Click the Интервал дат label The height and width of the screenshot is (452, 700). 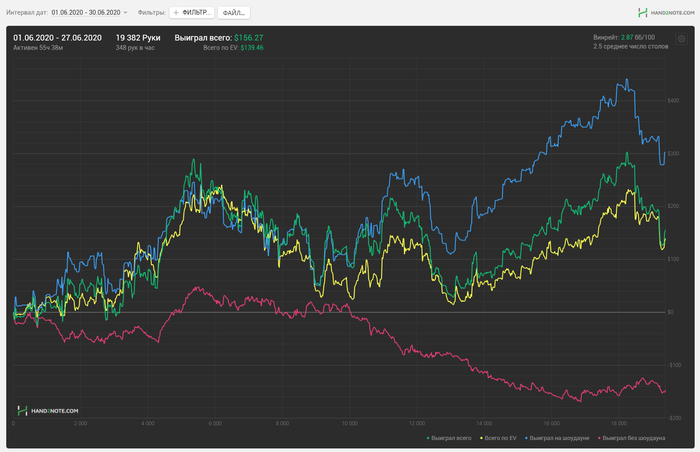[27, 13]
